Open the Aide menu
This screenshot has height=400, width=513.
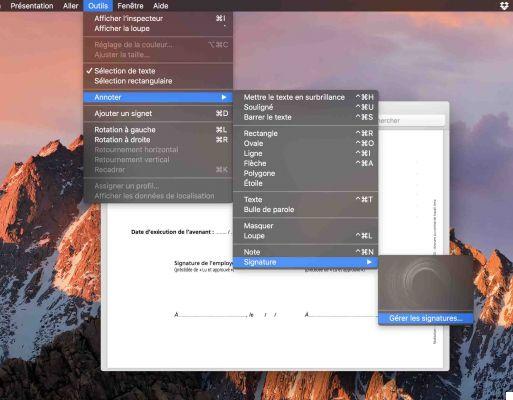[161, 6]
